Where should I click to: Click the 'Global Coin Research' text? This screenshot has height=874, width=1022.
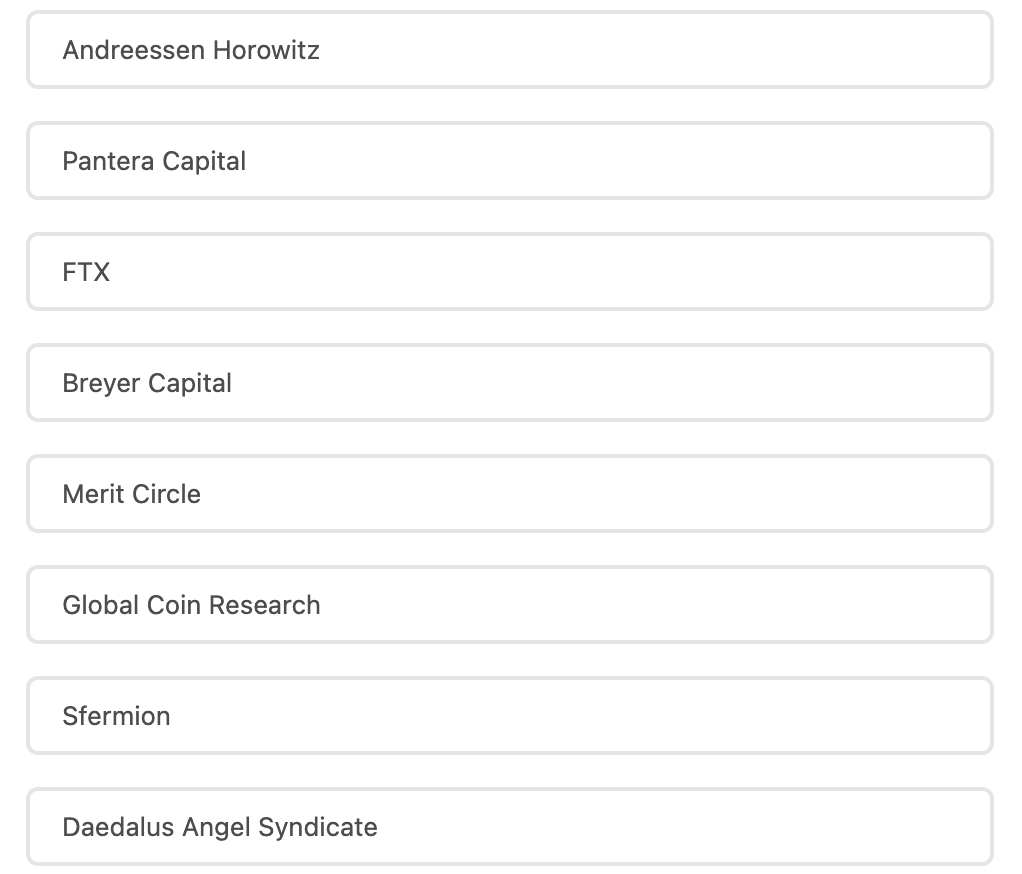click(191, 605)
